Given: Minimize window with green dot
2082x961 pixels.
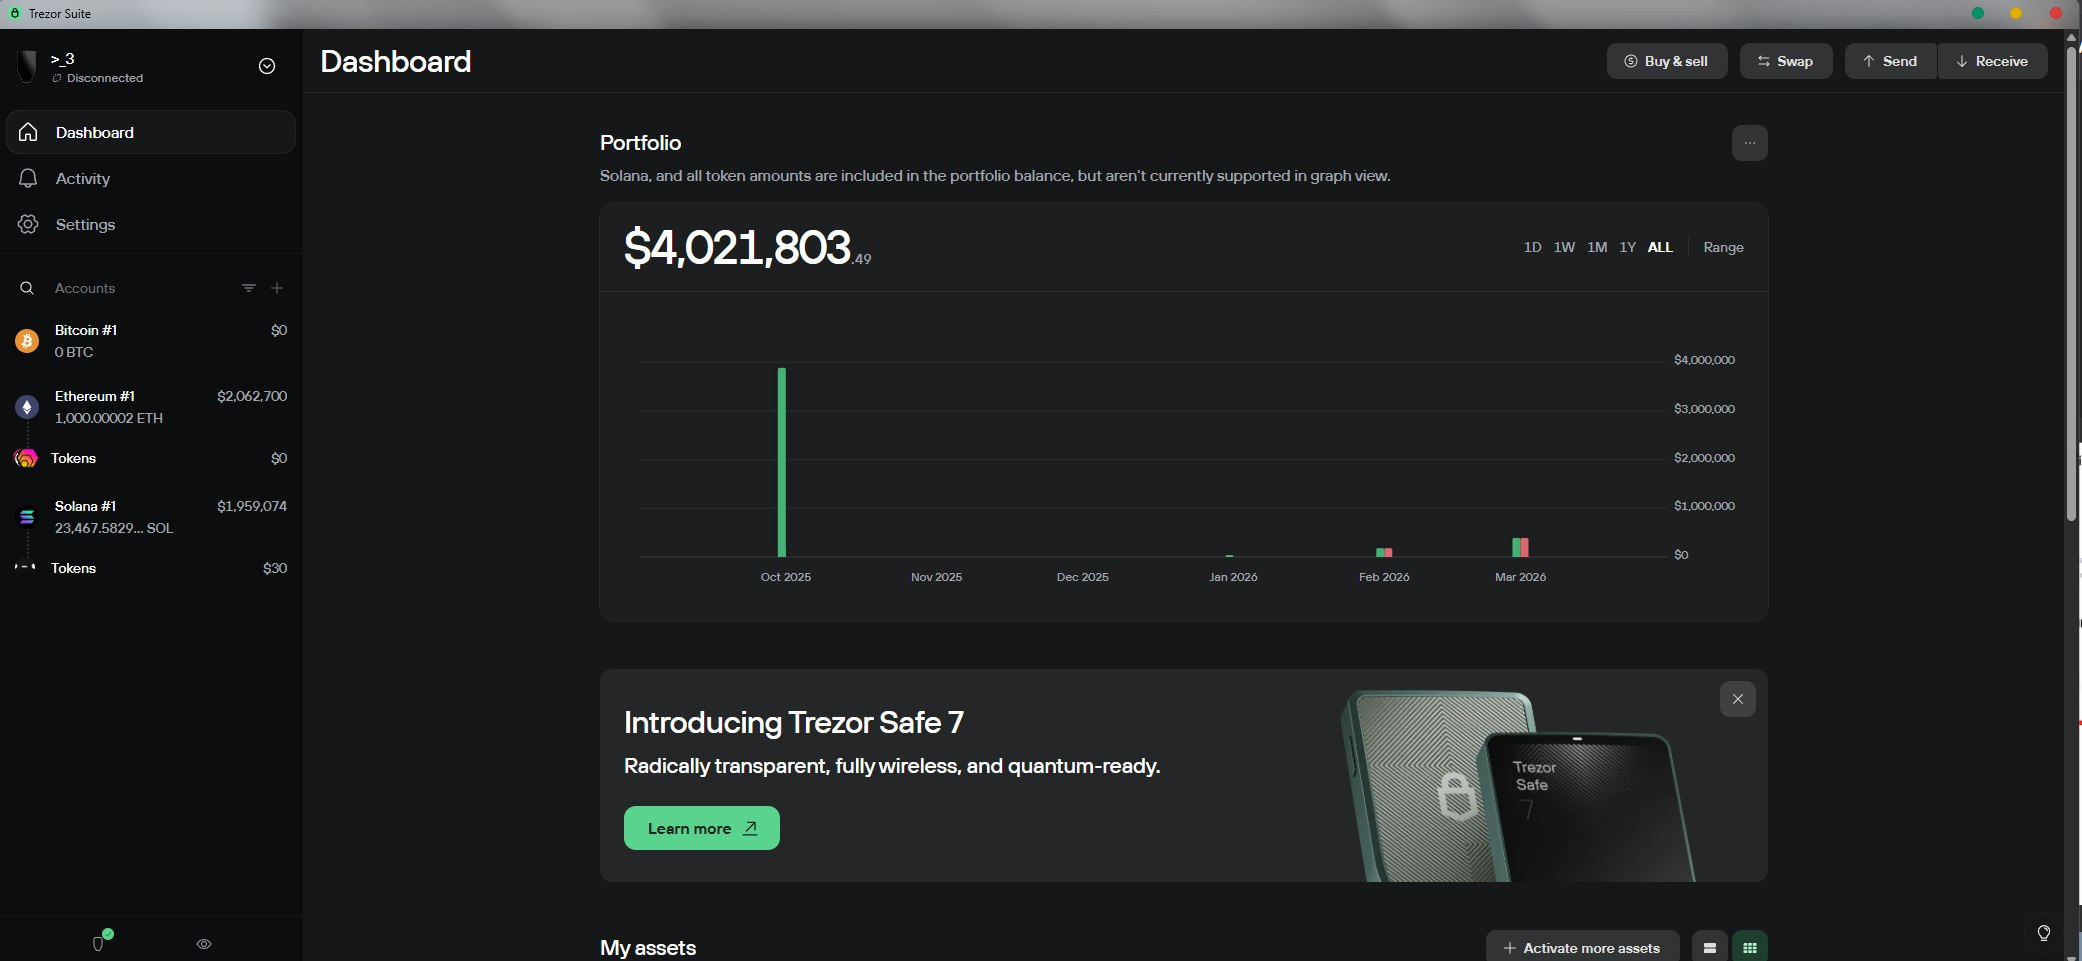Looking at the screenshot, I should pos(1977,13).
